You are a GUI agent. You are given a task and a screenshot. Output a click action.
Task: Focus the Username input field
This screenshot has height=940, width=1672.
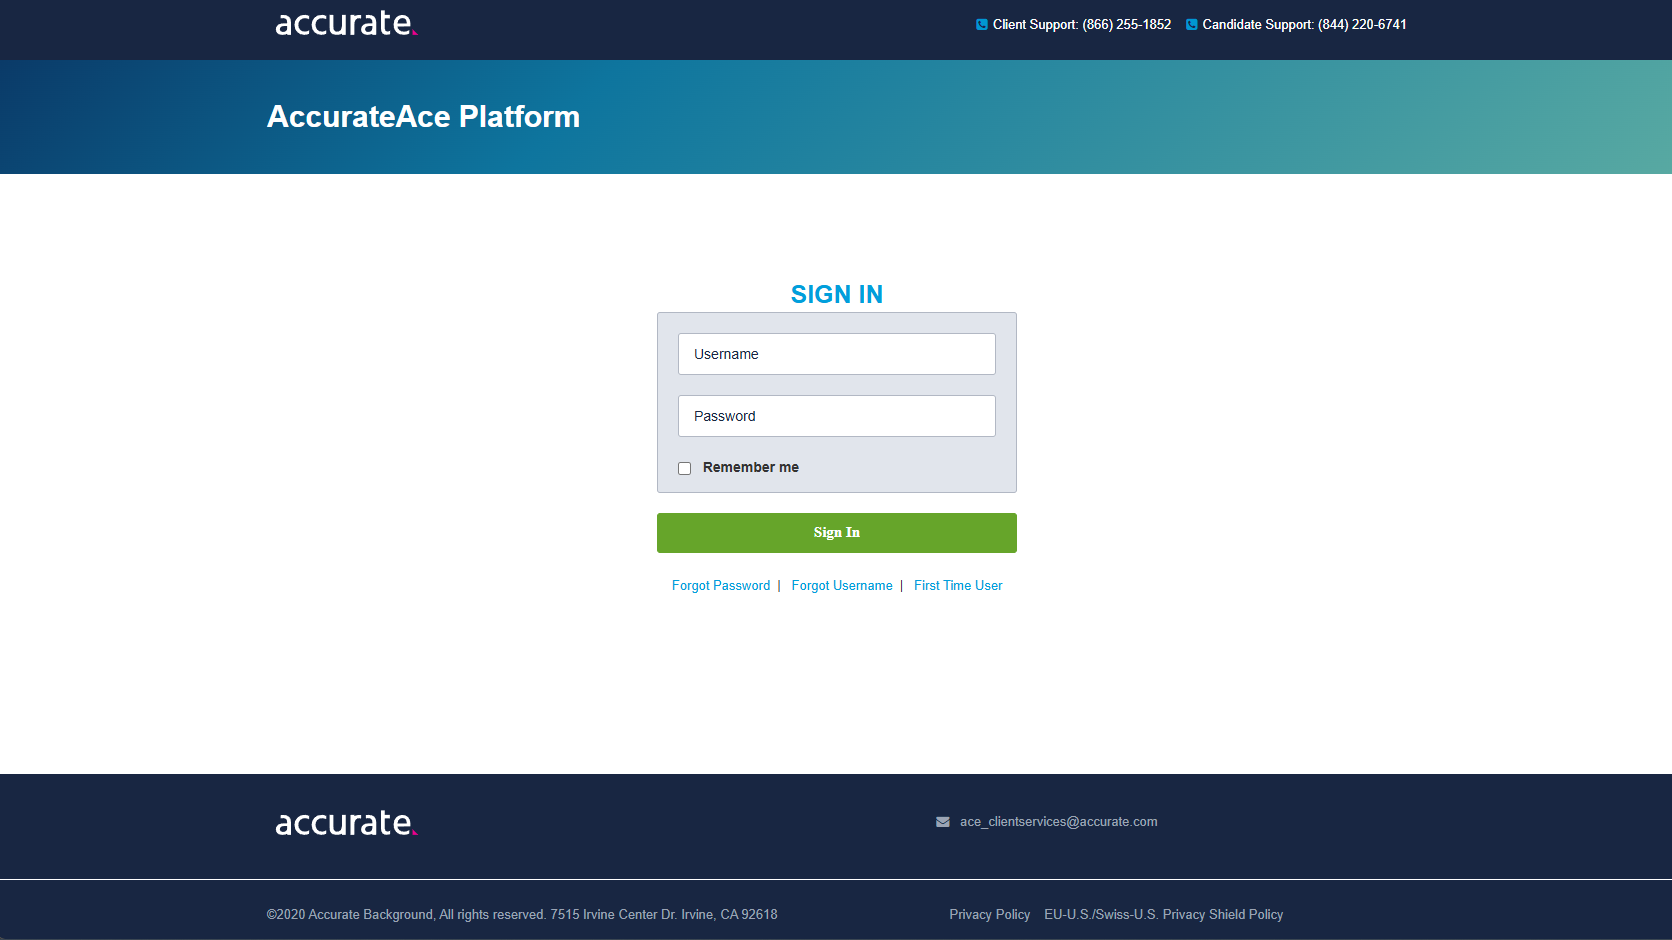pos(837,354)
